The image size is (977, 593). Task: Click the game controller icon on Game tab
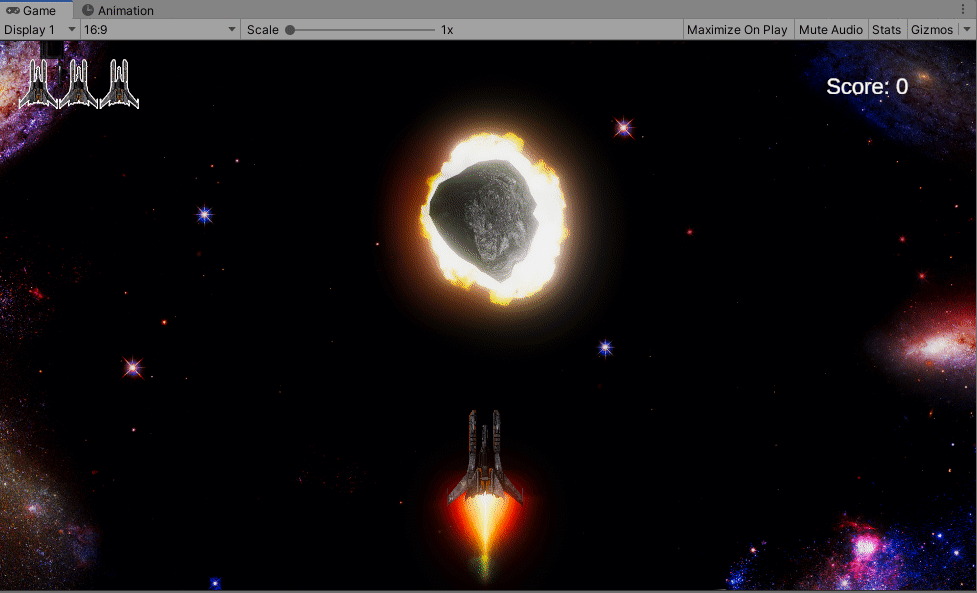[x=12, y=10]
